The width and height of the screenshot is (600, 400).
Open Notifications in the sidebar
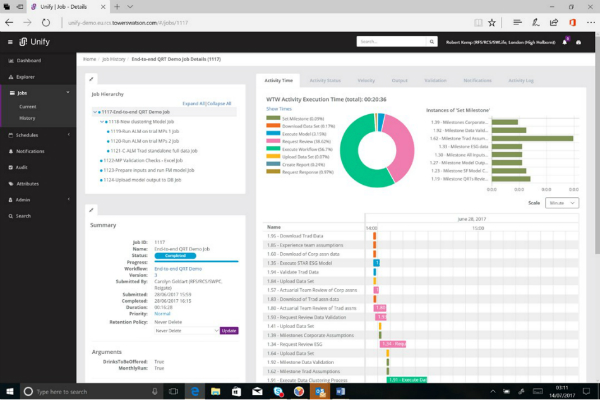pyautogui.click(x=26, y=151)
